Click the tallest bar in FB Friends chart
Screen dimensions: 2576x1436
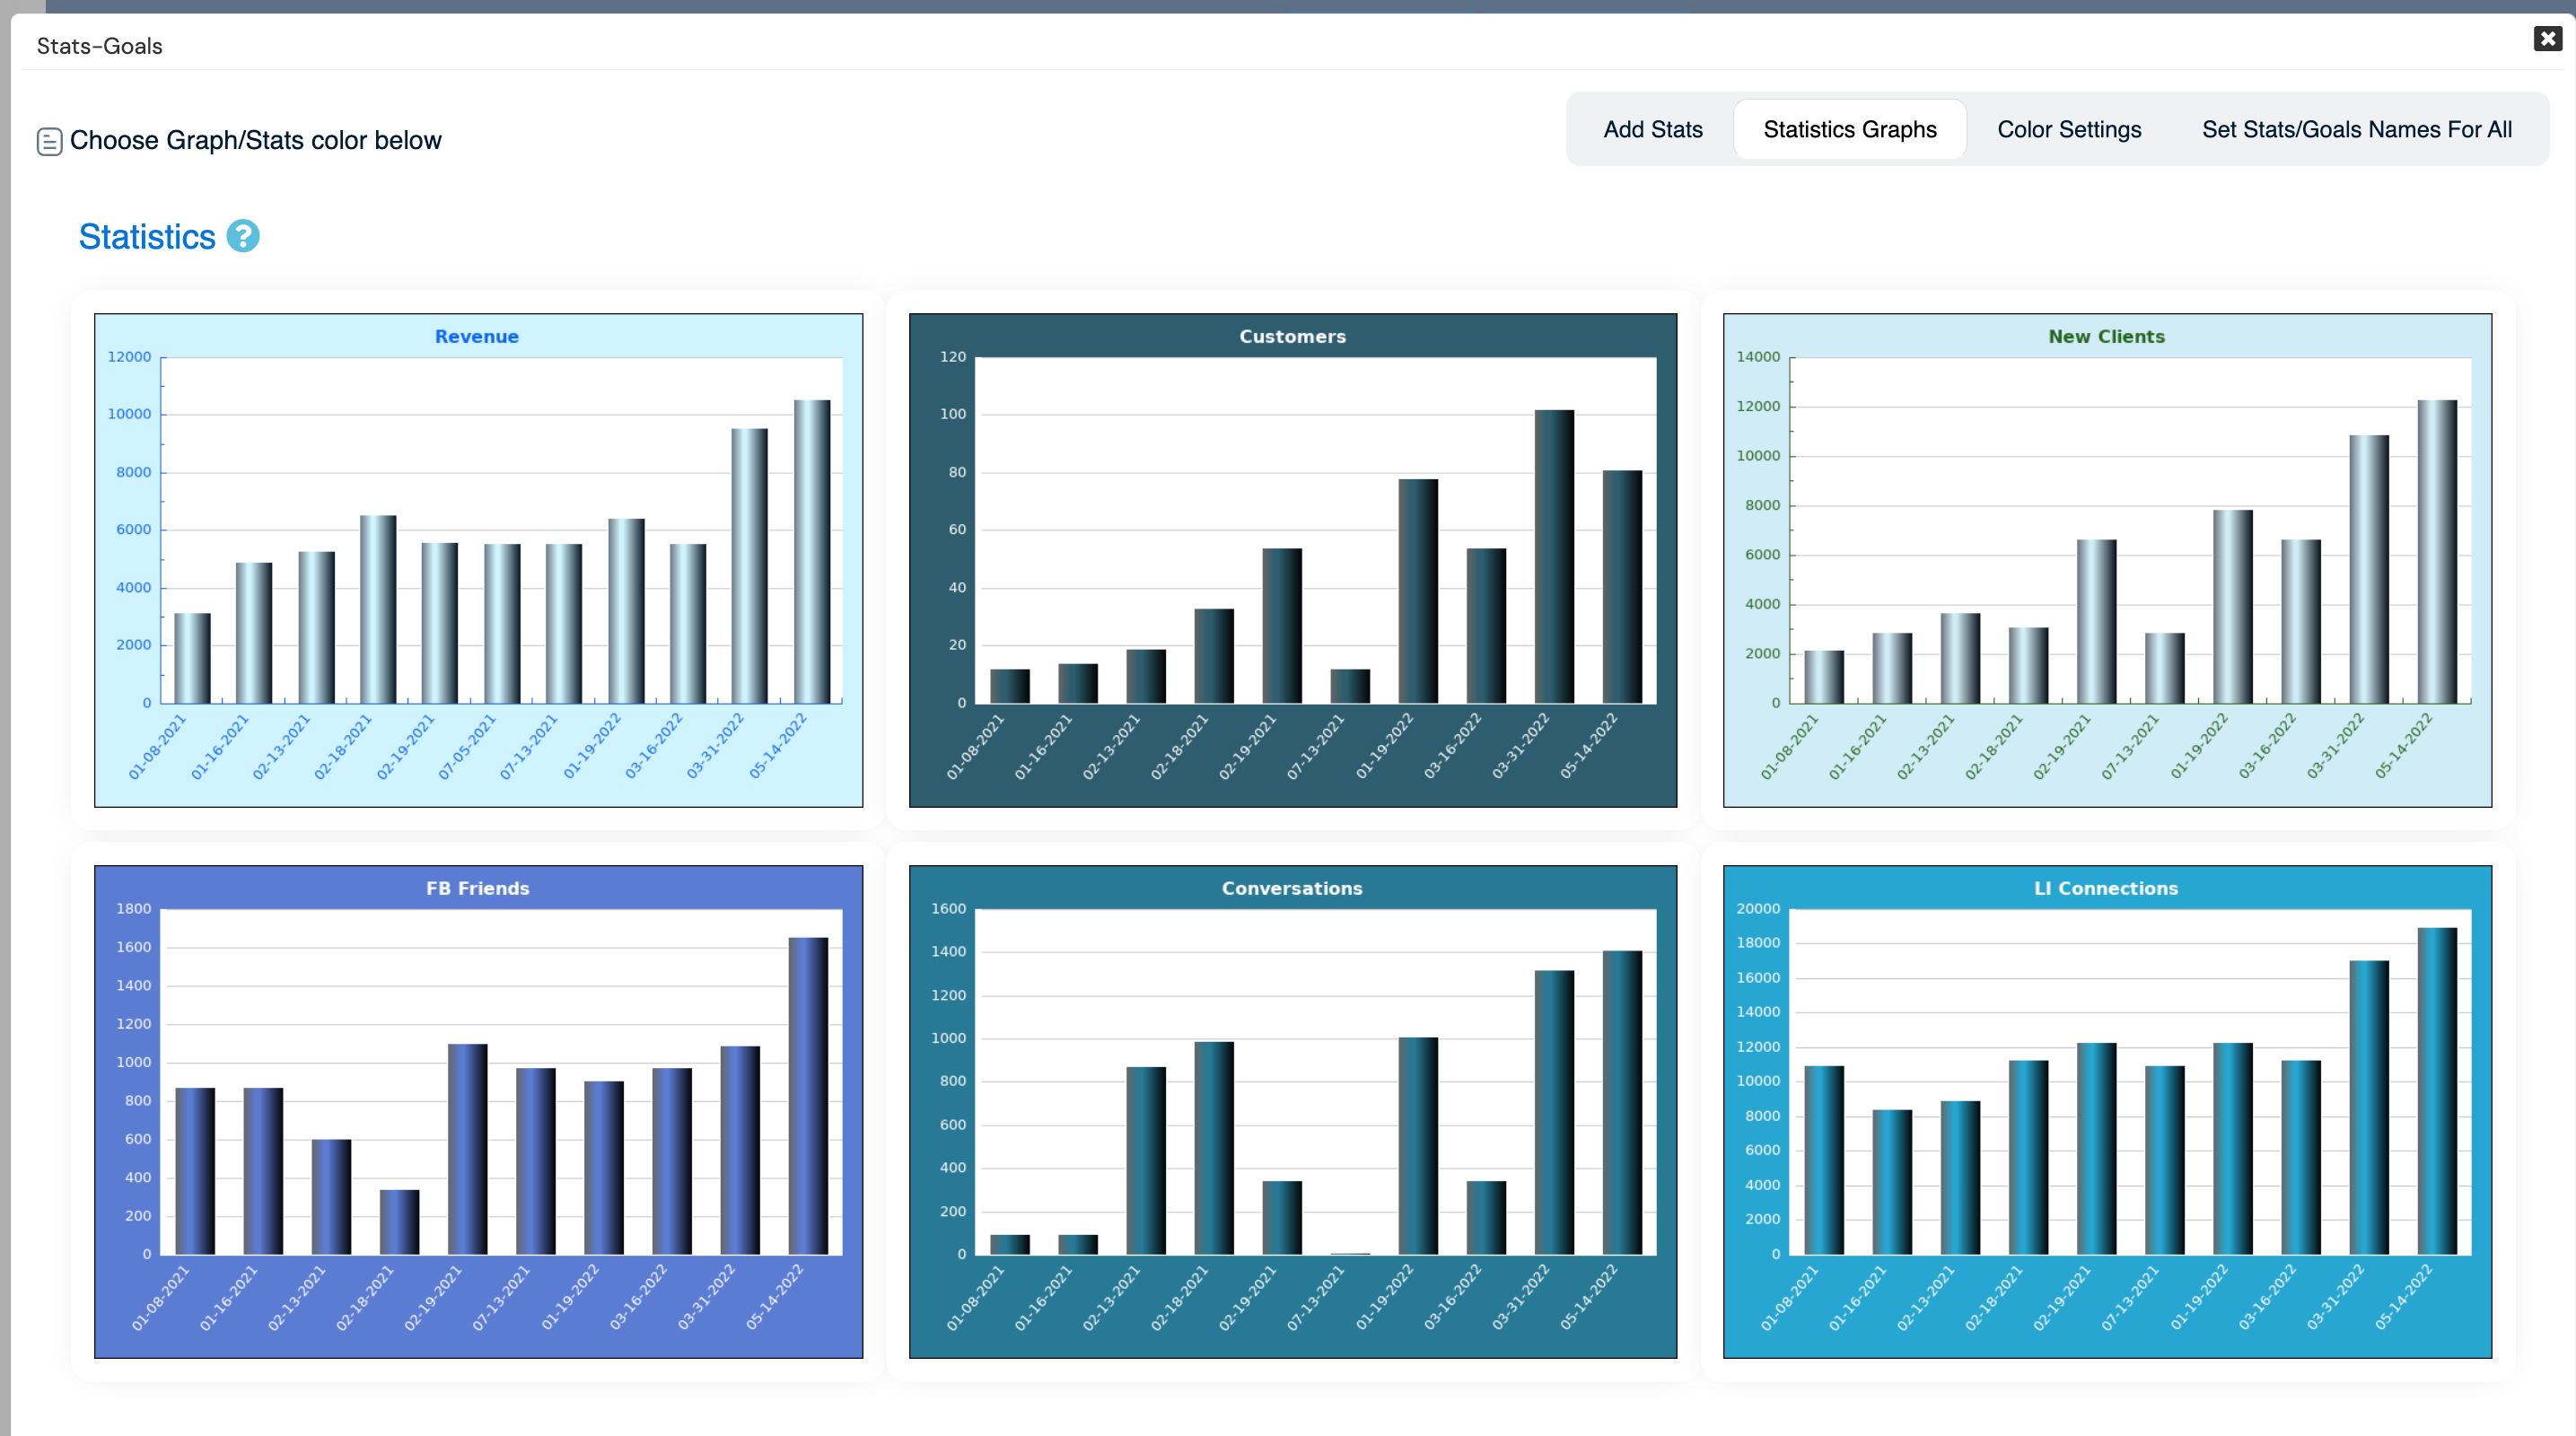coord(807,1095)
